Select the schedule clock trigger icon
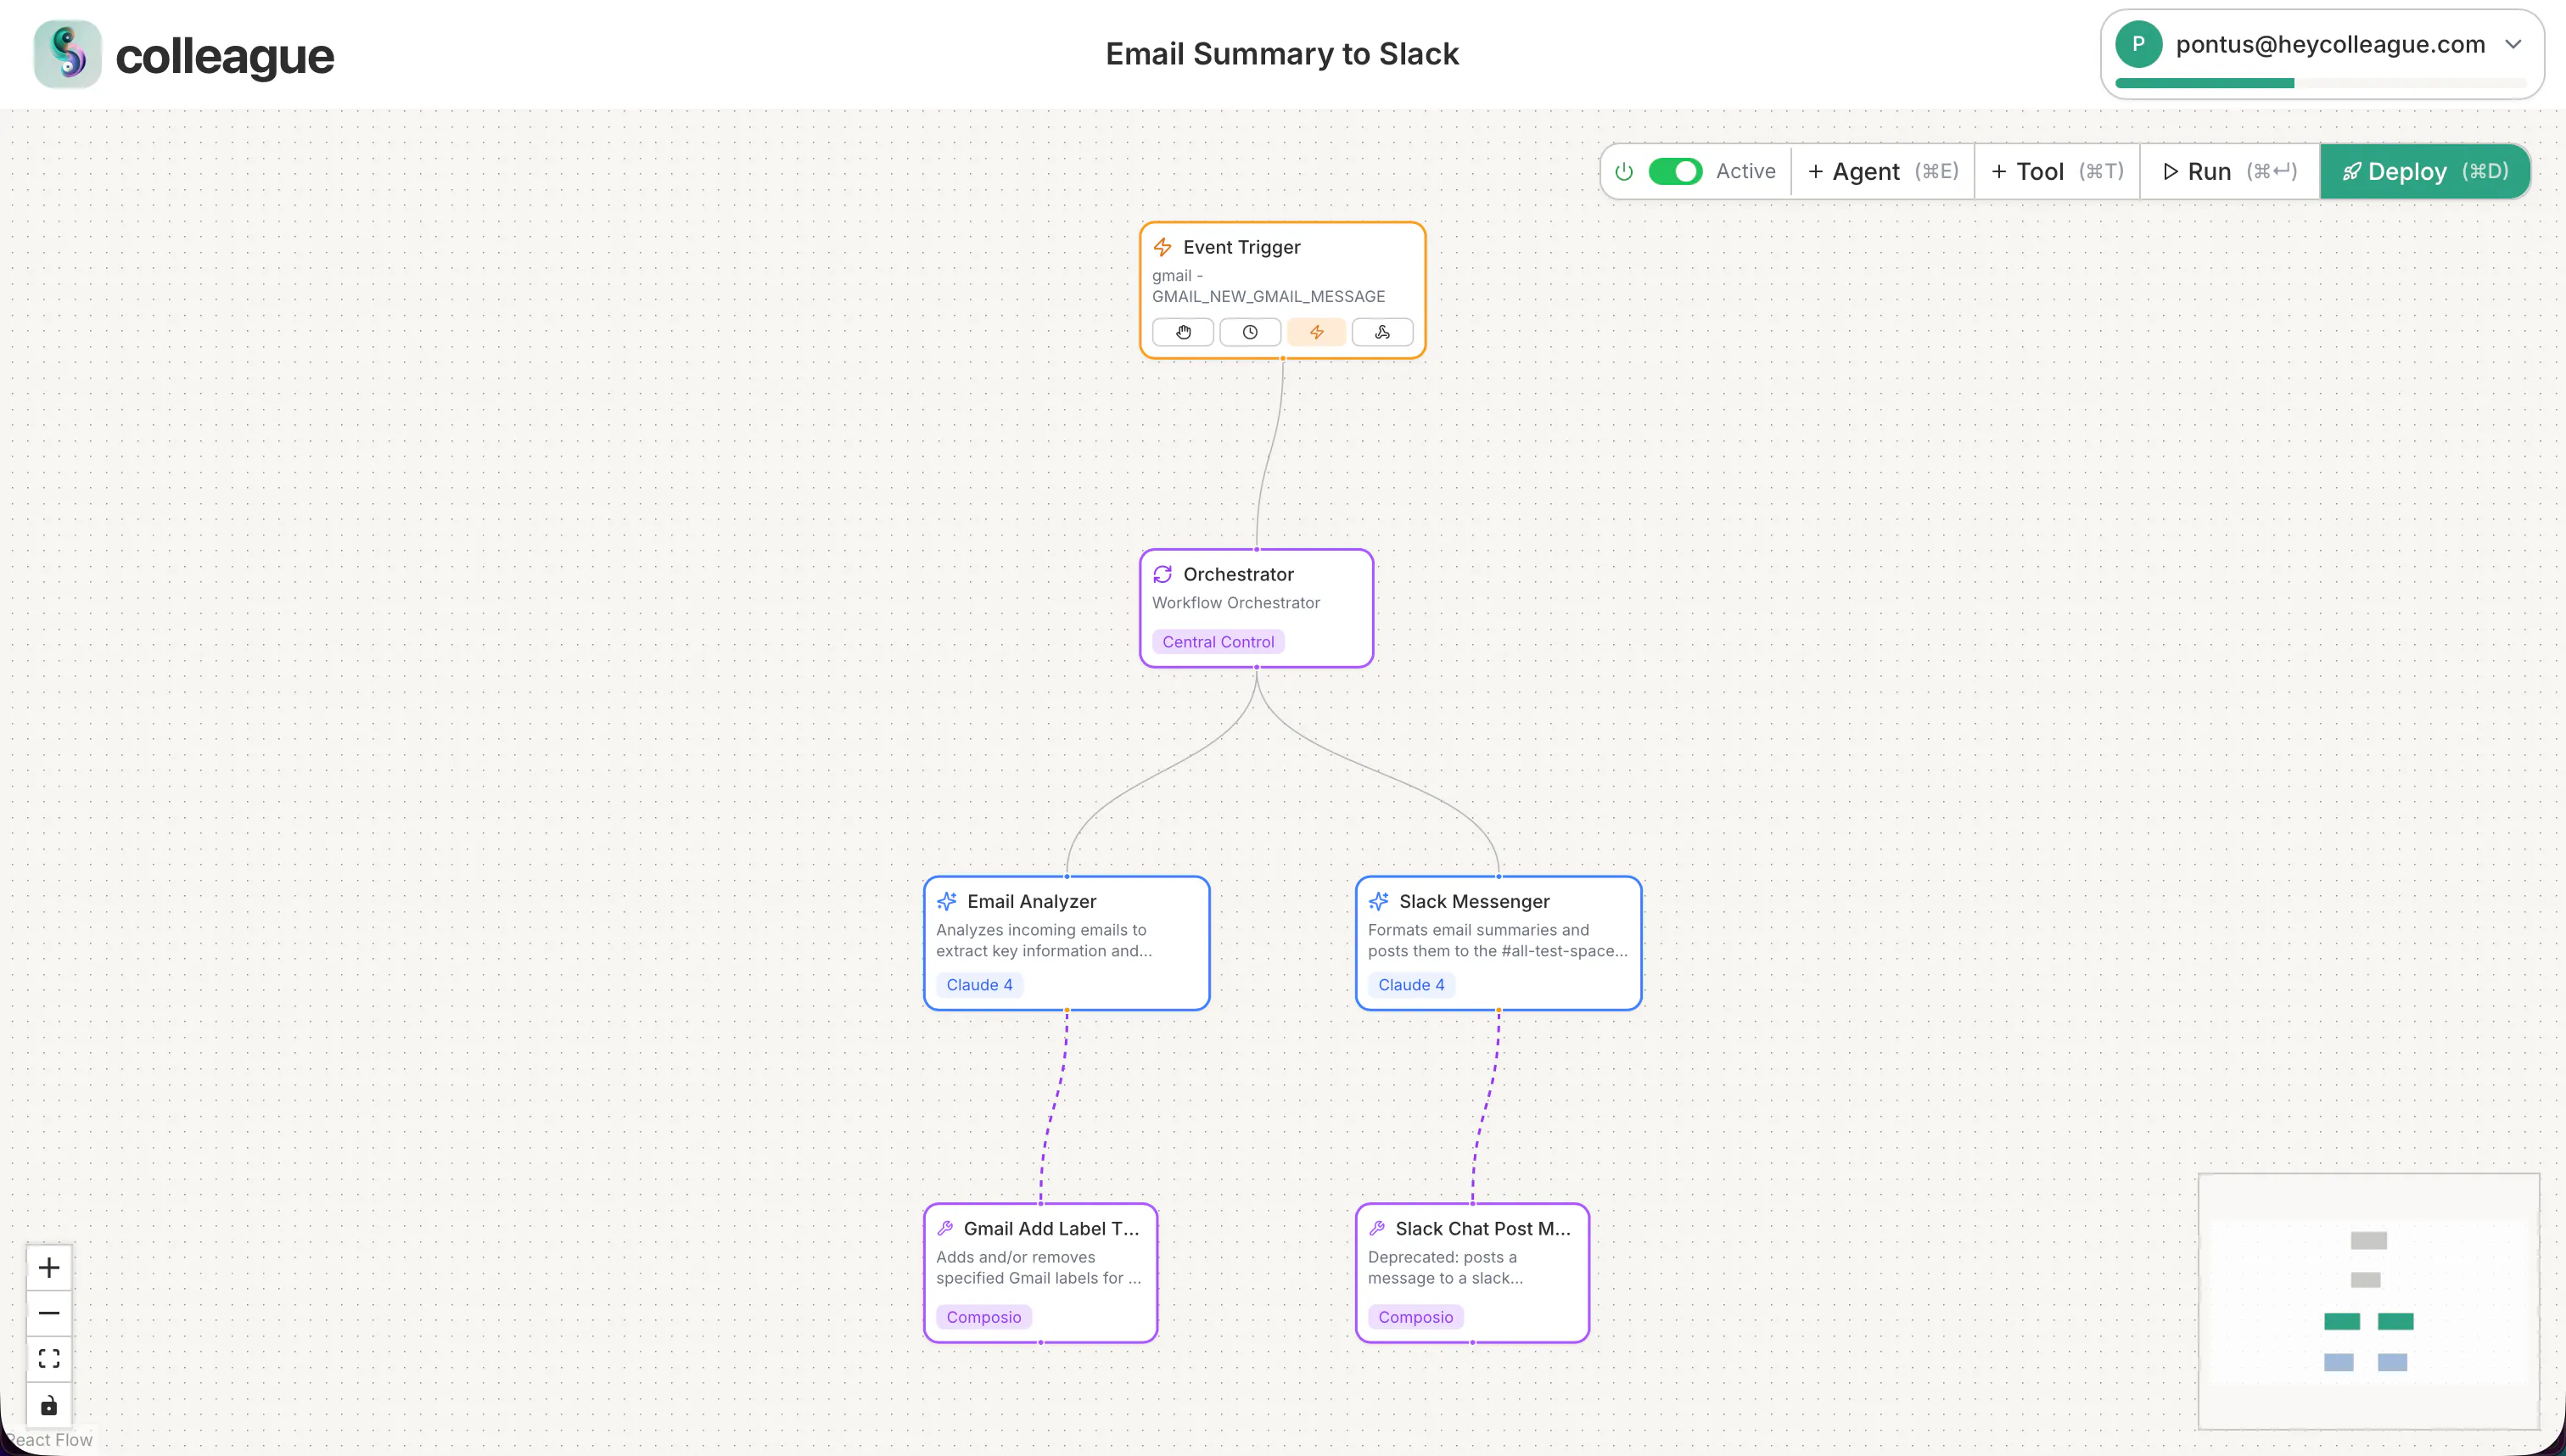 point(1250,332)
